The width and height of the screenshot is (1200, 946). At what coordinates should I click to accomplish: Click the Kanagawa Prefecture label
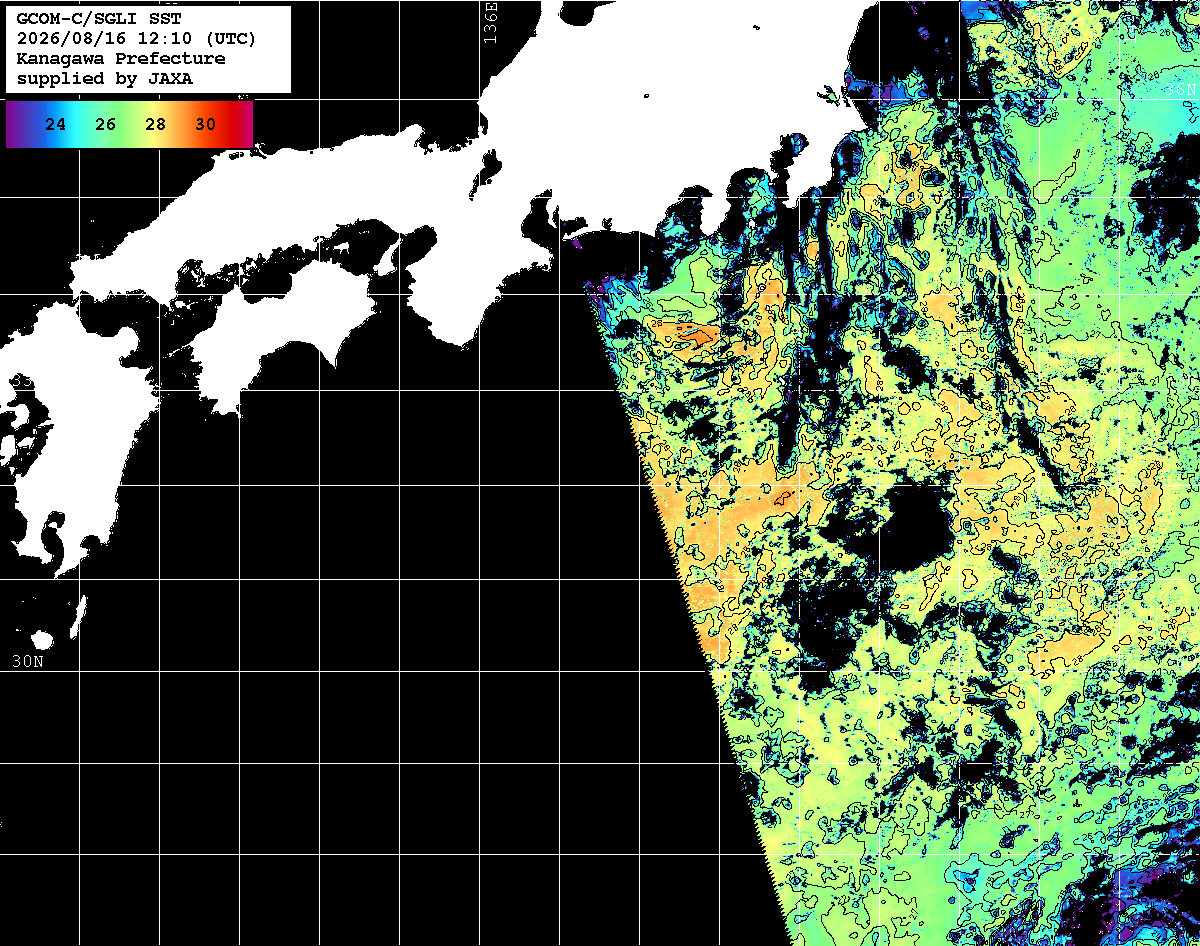pos(121,59)
